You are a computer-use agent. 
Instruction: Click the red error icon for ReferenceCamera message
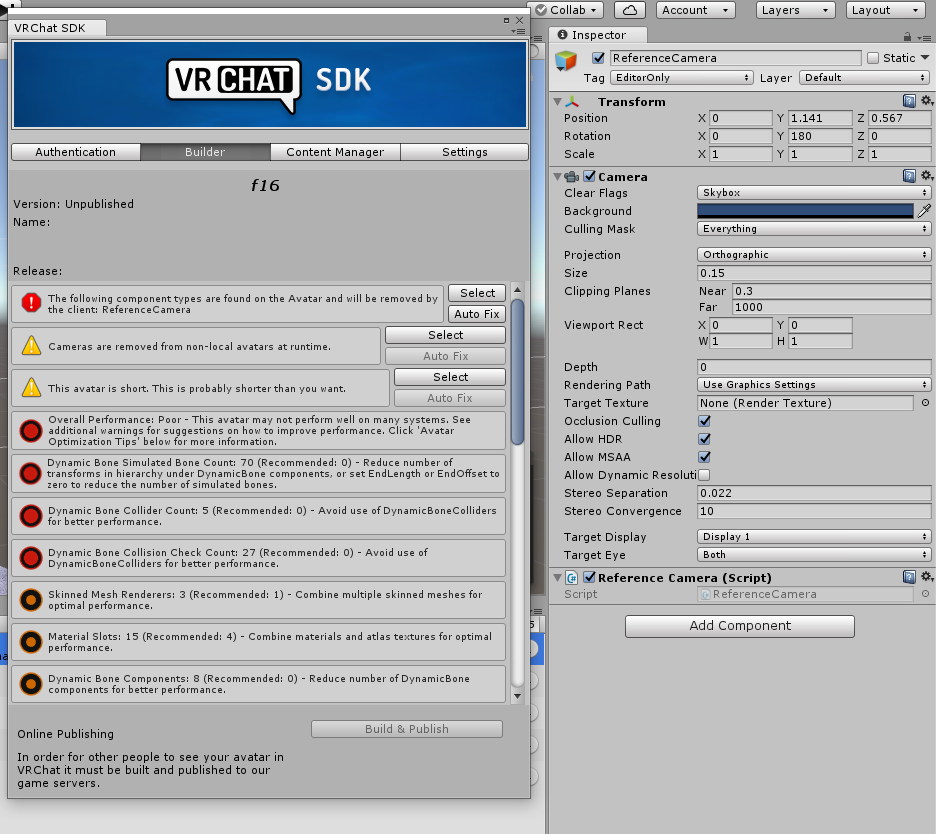(x=31, y=303)
